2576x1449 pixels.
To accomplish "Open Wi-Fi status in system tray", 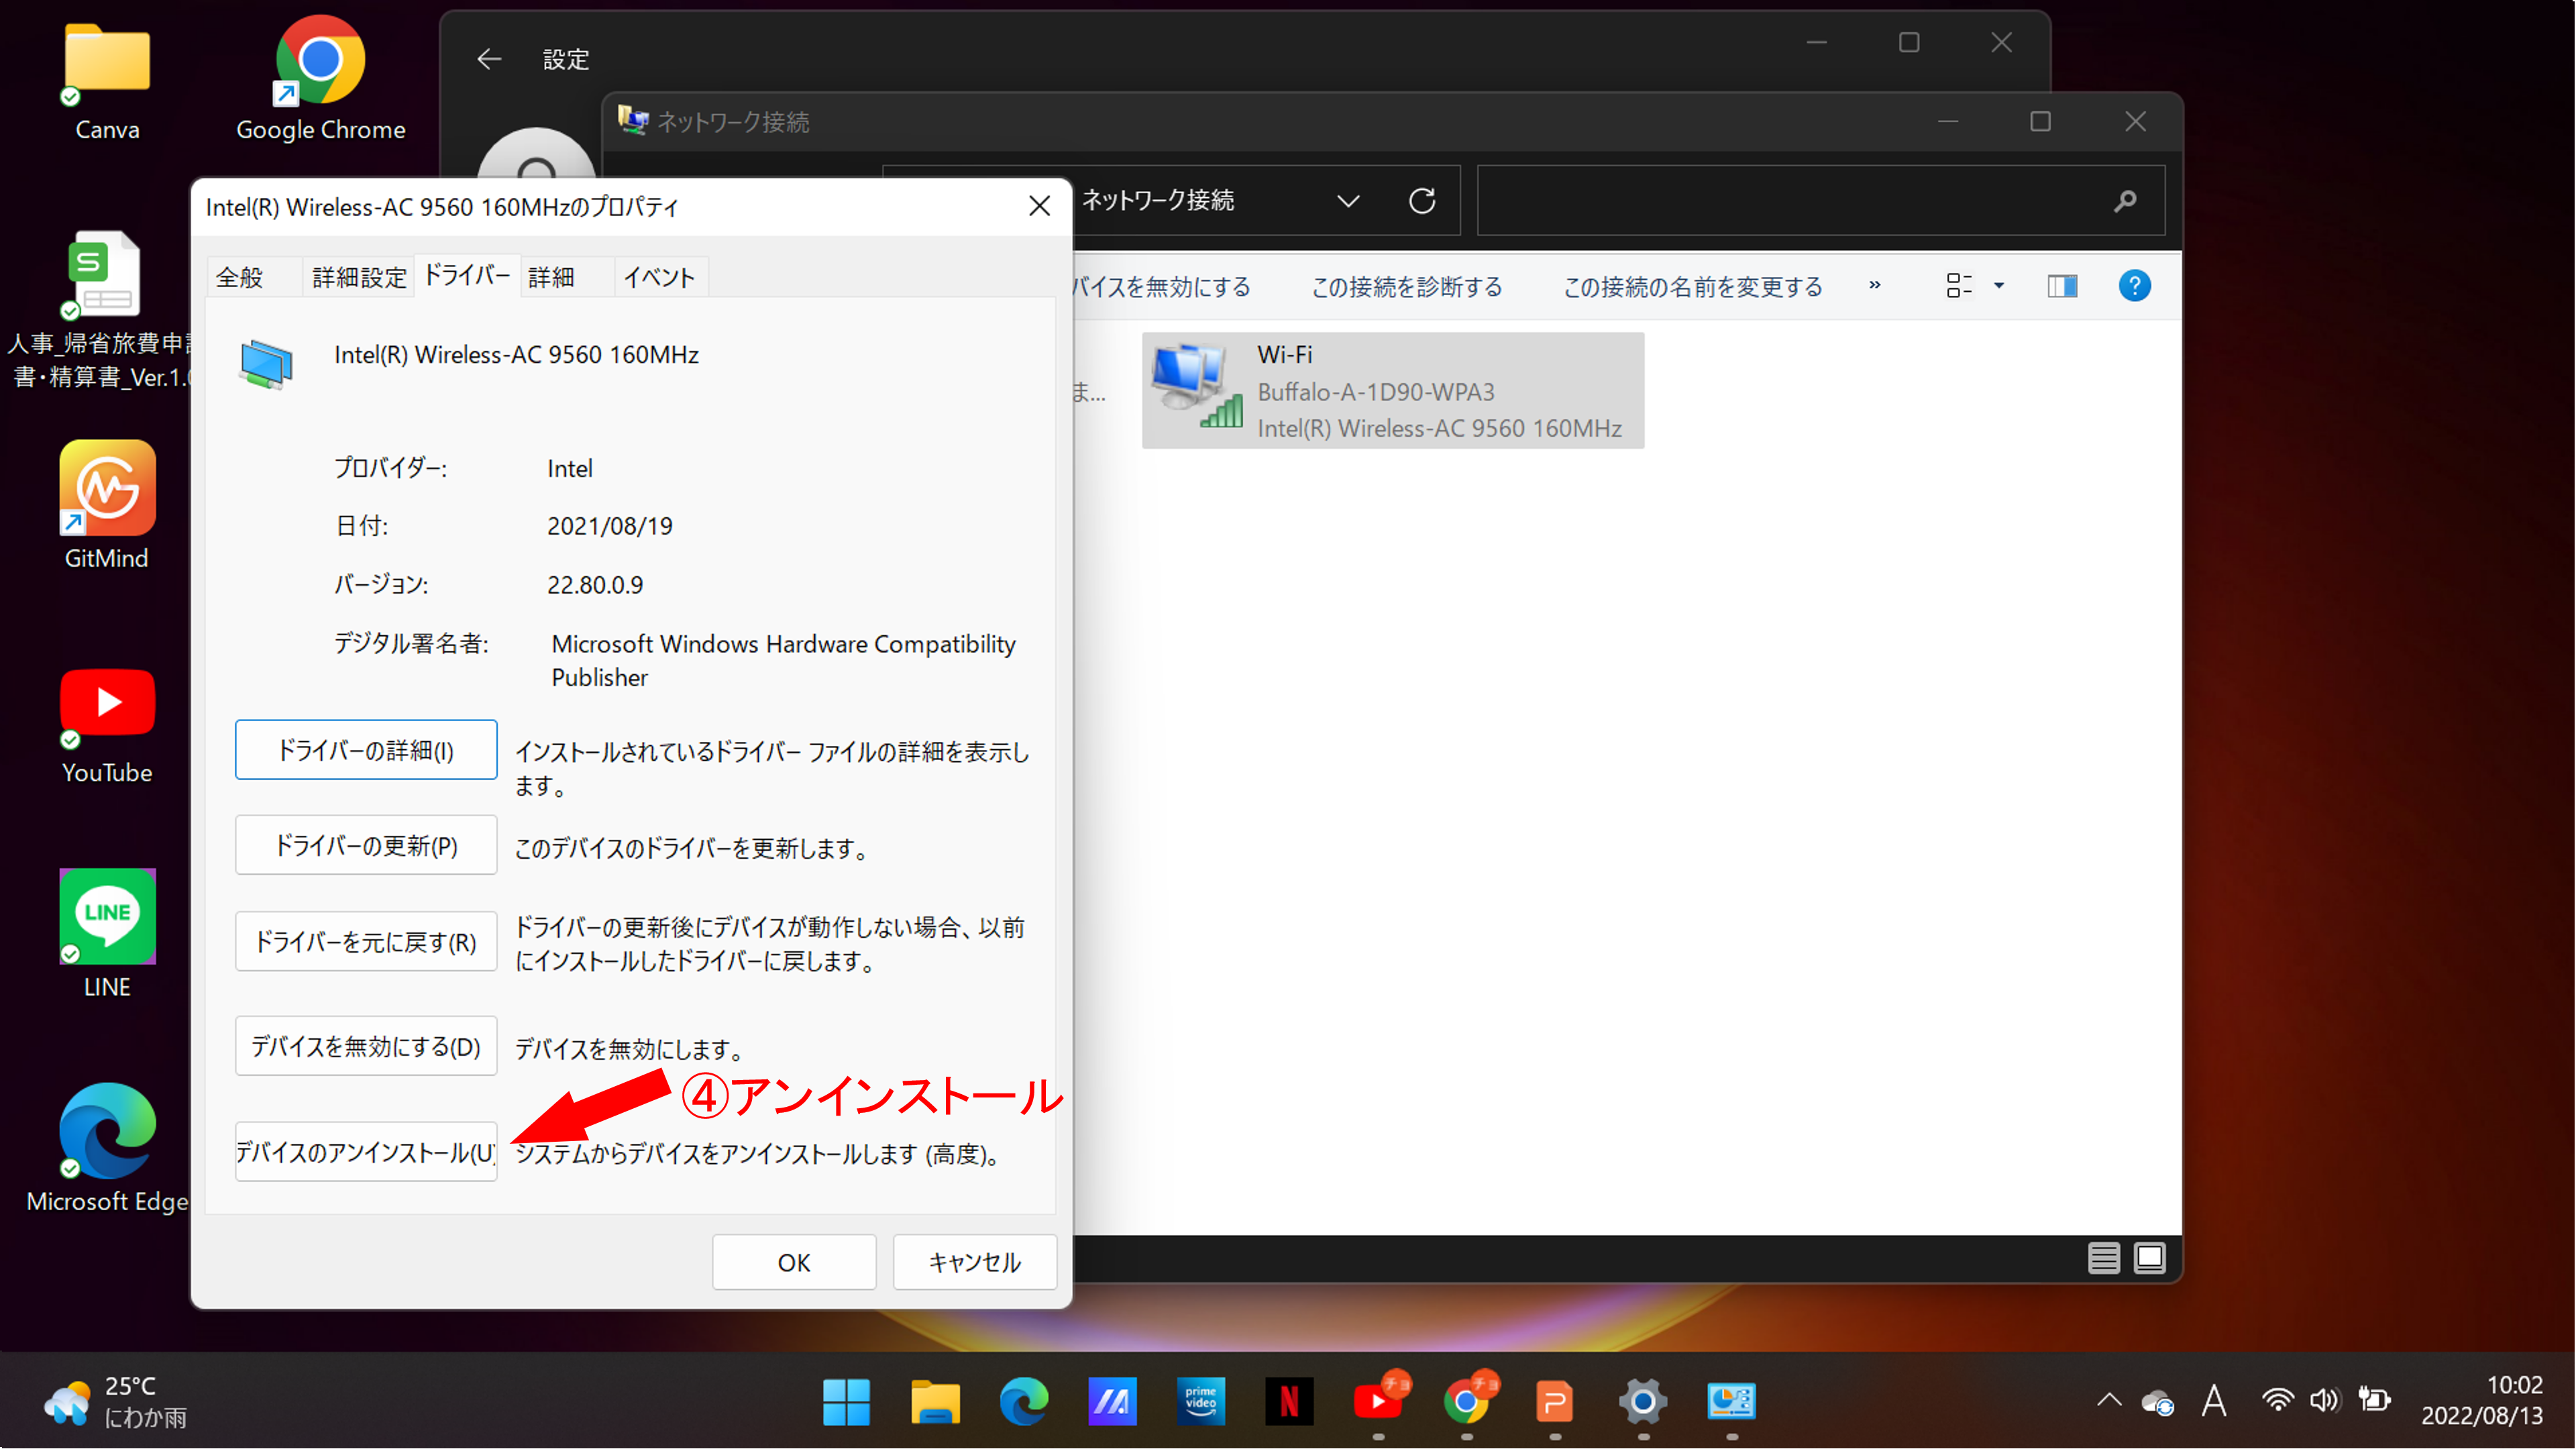I will (2277, 1401).
